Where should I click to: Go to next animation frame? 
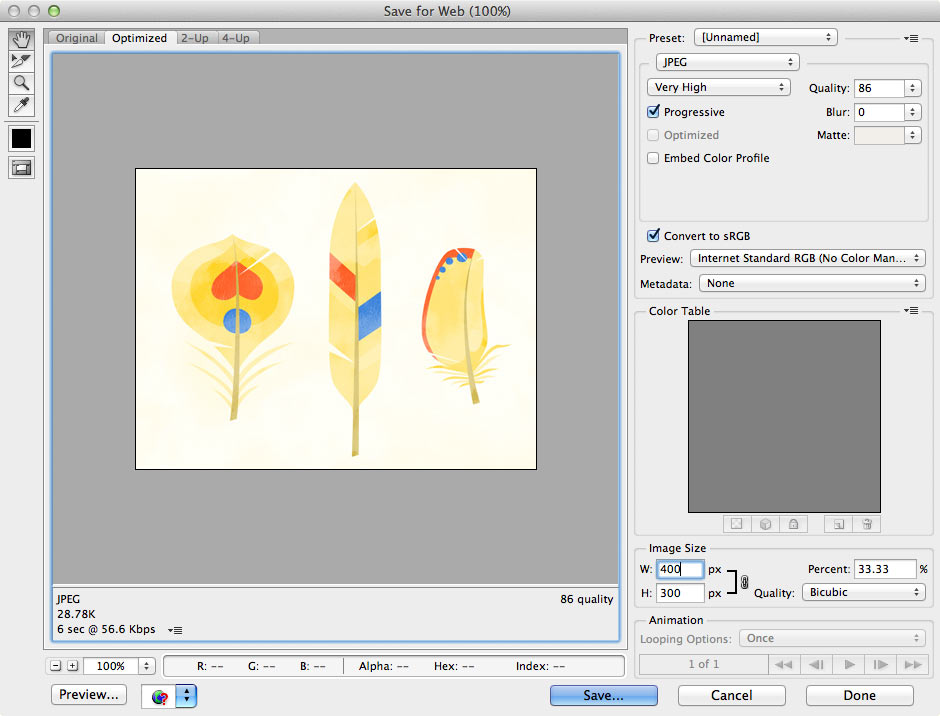click(881, 664)
